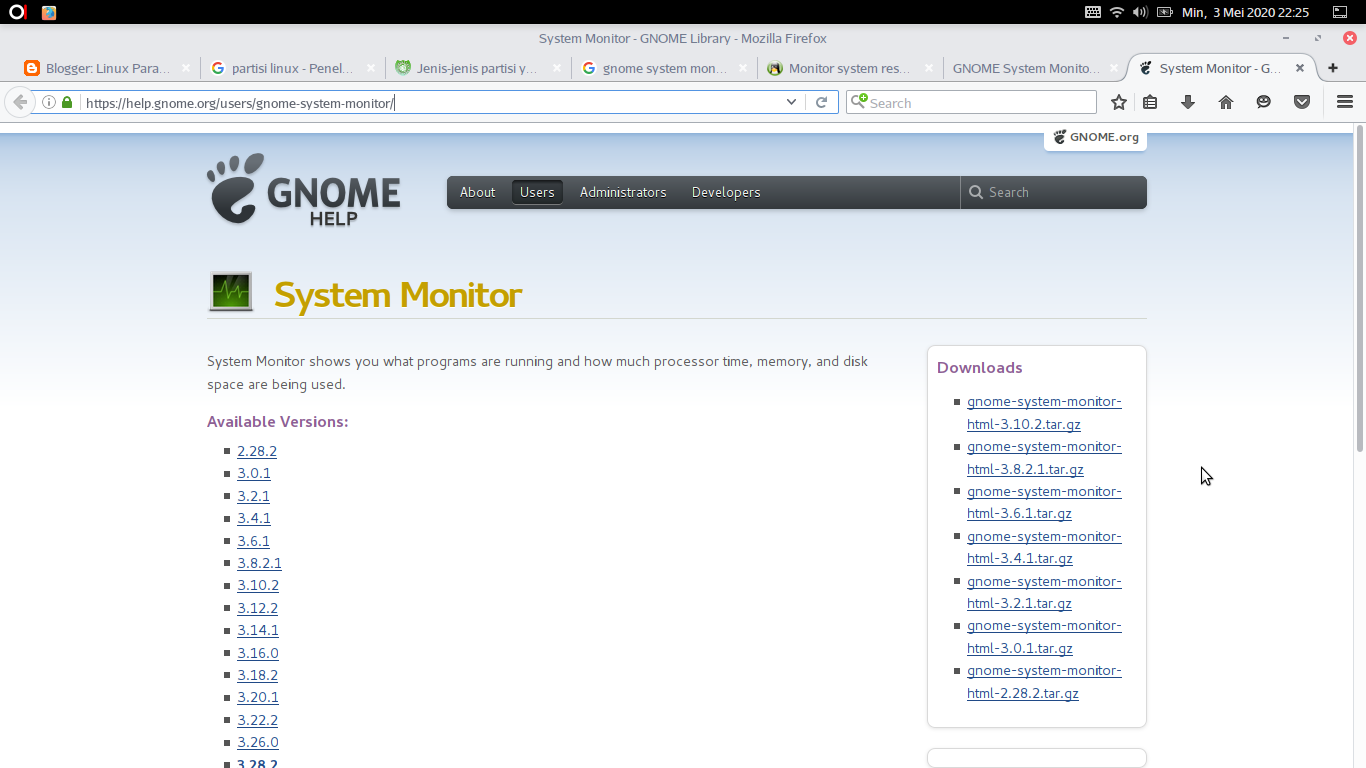Open the downloads list arrow icon
Image resolution: width=1366 pixels, height=768 pixels.
[x=1188, y=102]
